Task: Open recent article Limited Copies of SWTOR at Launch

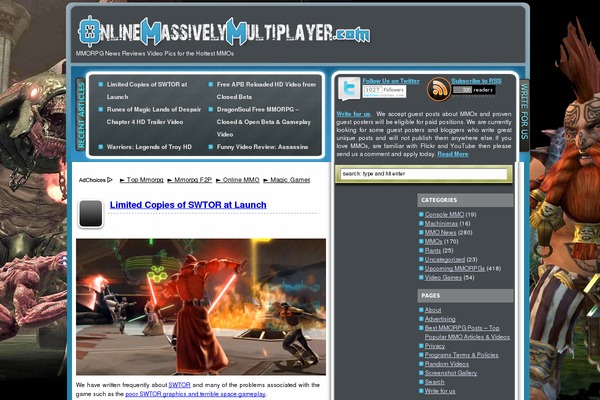Action: 147,91
